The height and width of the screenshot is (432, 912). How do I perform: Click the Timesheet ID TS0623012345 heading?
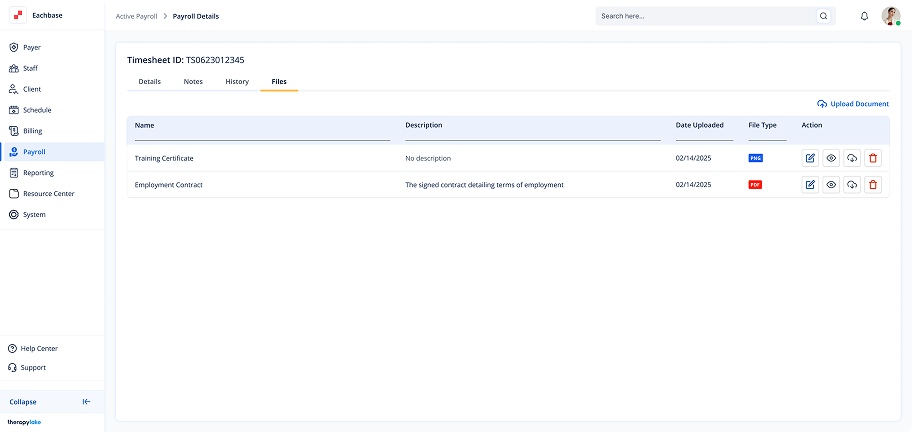point(186,60)
